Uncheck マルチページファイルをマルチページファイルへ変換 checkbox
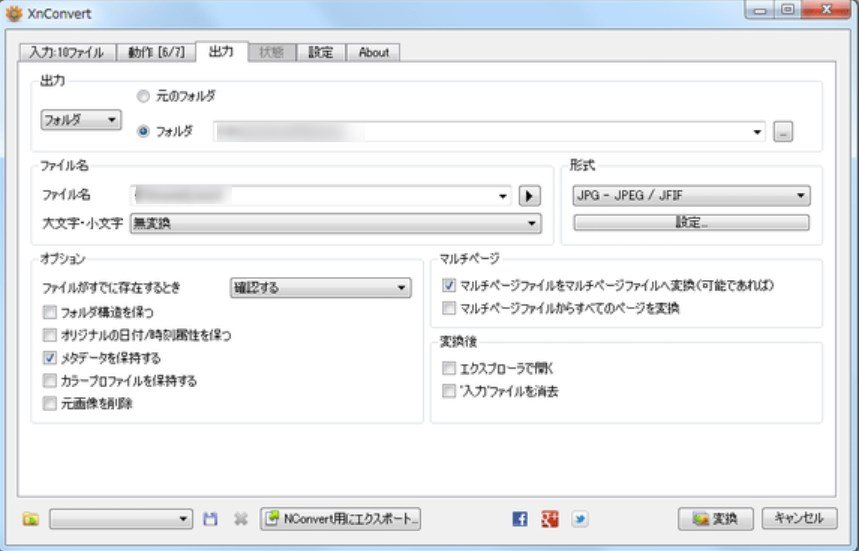 coord(449,285)
